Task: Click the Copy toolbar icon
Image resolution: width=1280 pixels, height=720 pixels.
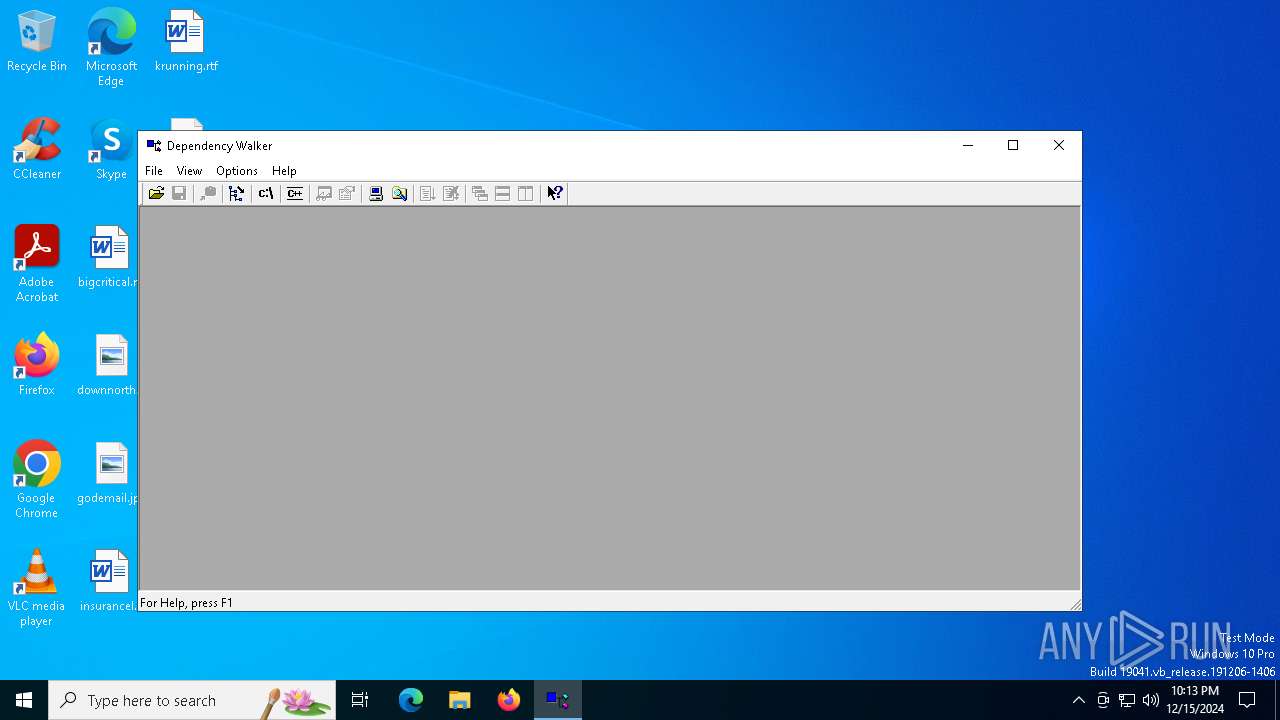Action: tap(208, 193)
